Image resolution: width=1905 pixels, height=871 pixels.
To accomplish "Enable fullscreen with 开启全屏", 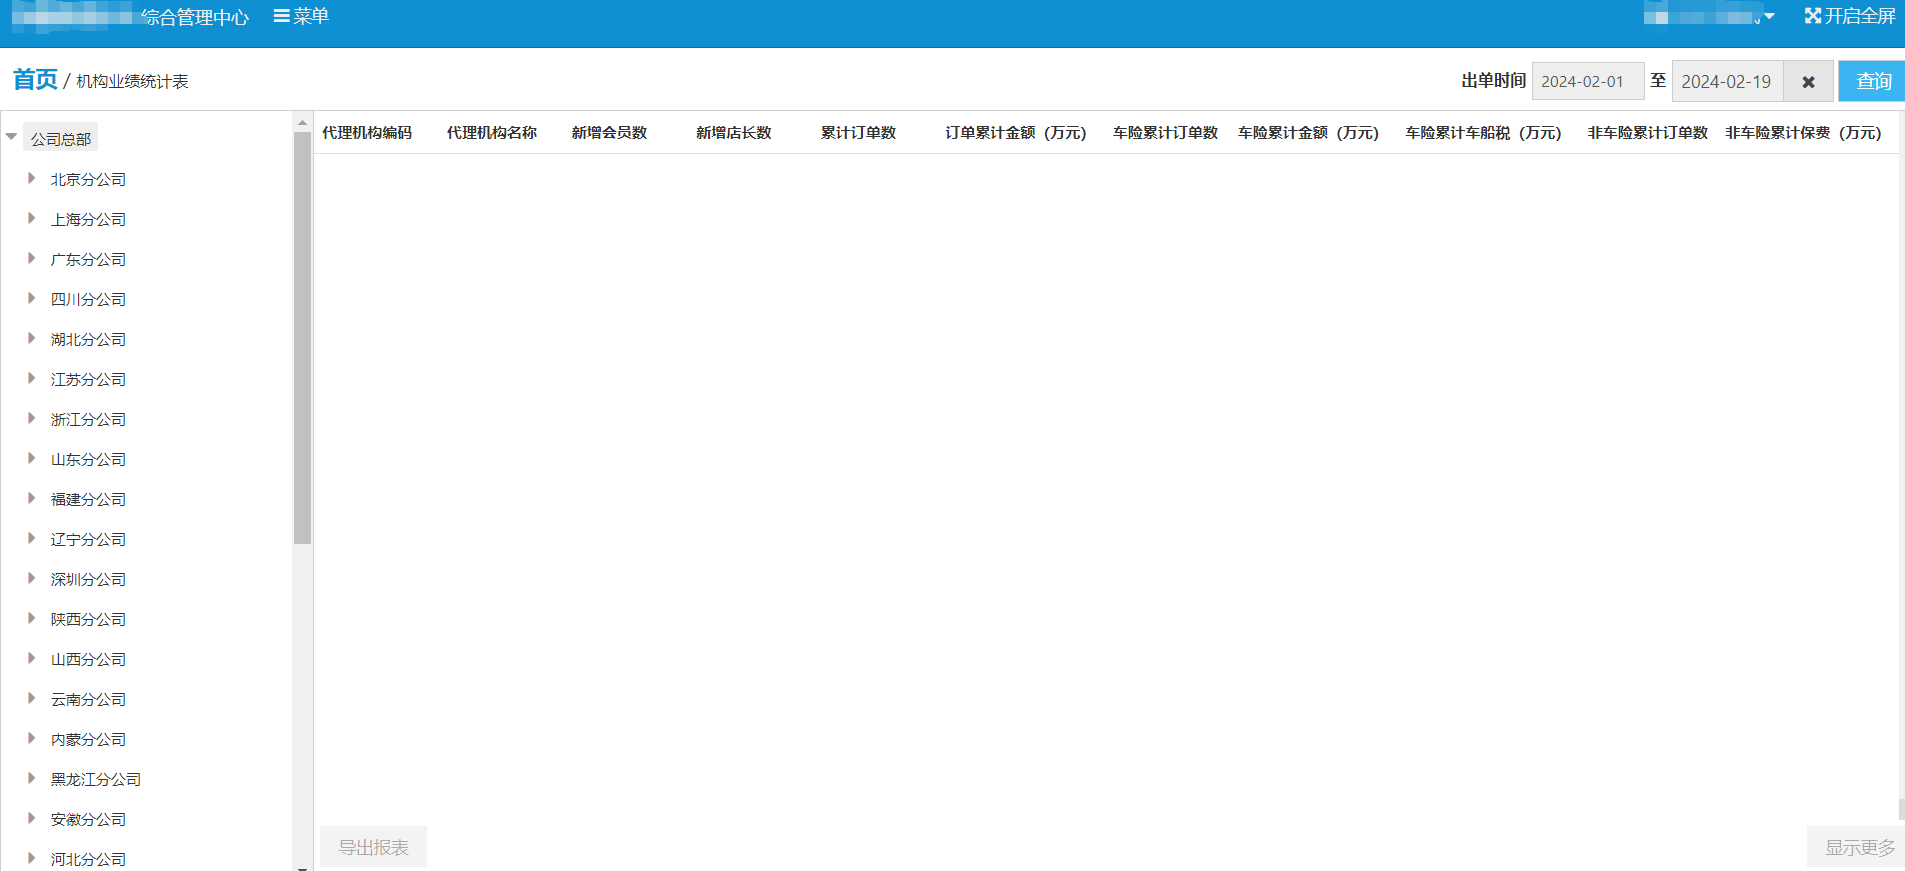I will pyautogui.click(x=1850, y=16).
